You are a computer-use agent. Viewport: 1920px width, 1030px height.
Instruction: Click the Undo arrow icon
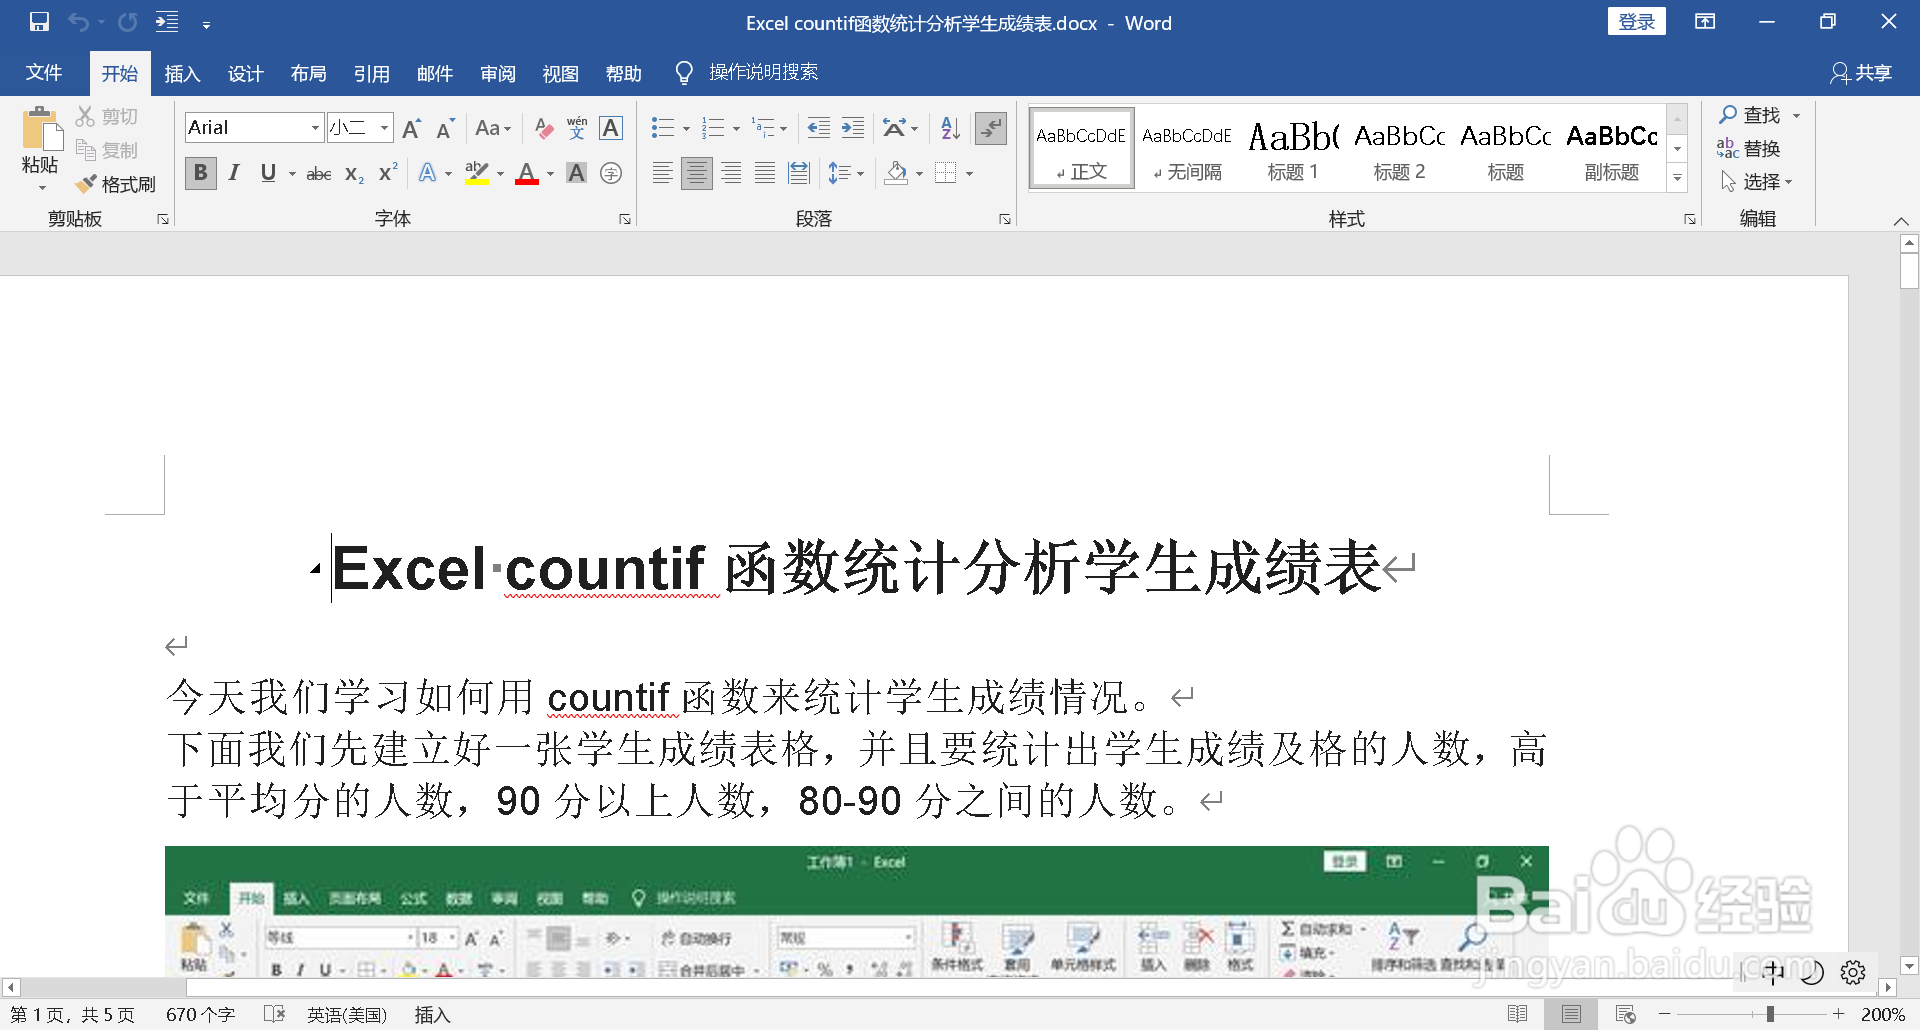click(x=78, y=22)
